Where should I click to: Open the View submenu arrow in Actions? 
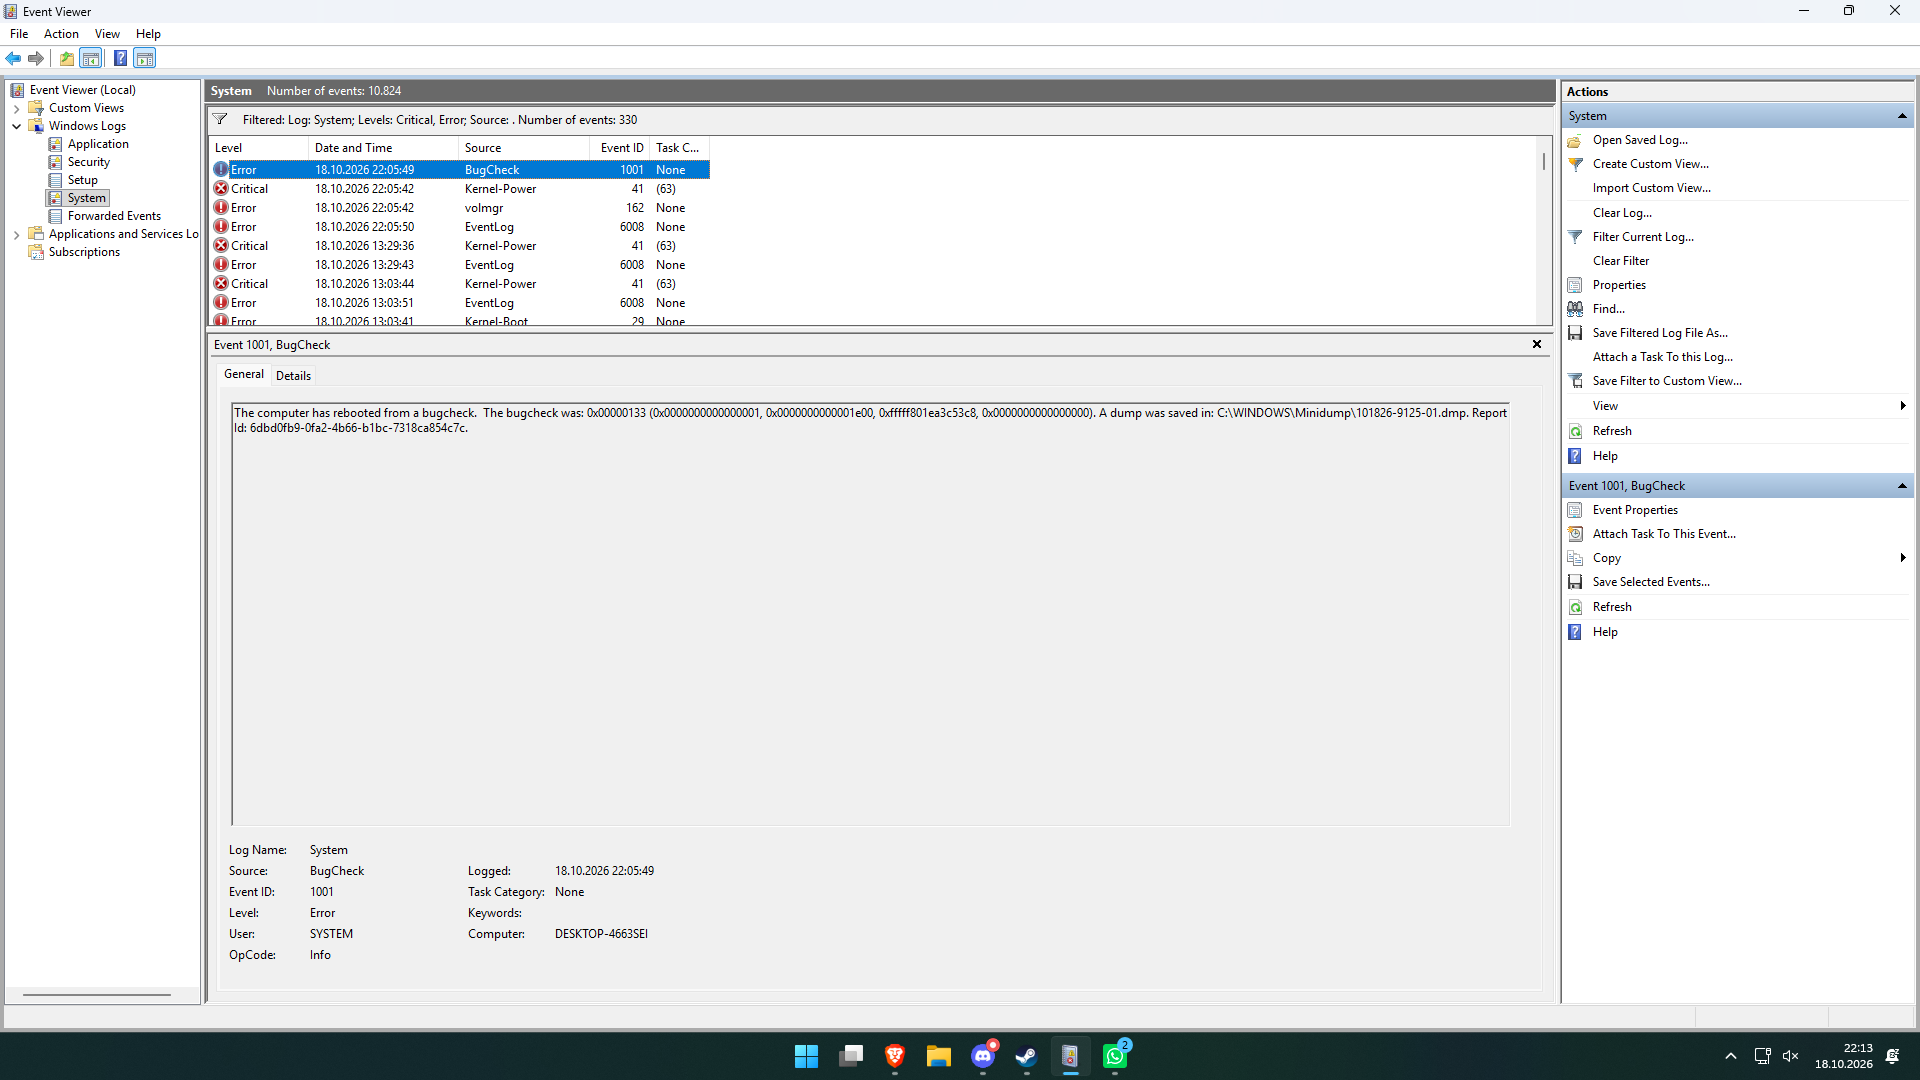tap(1902, 406)
